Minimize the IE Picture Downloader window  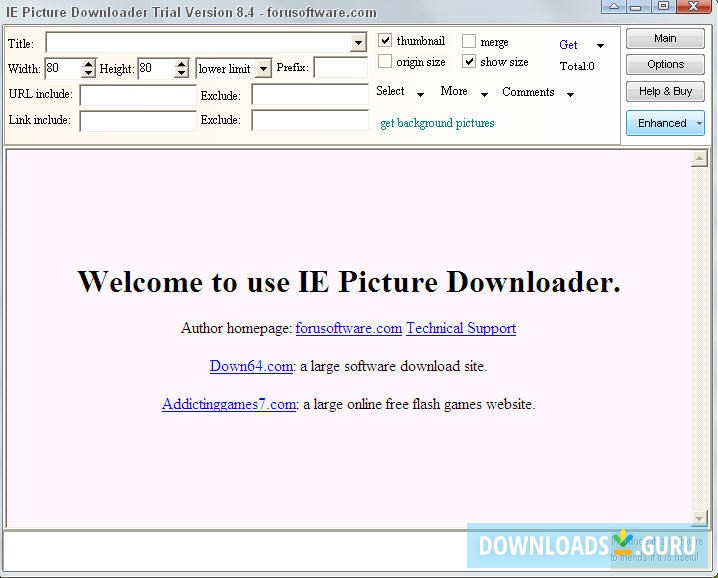click(x=637, y=6)
